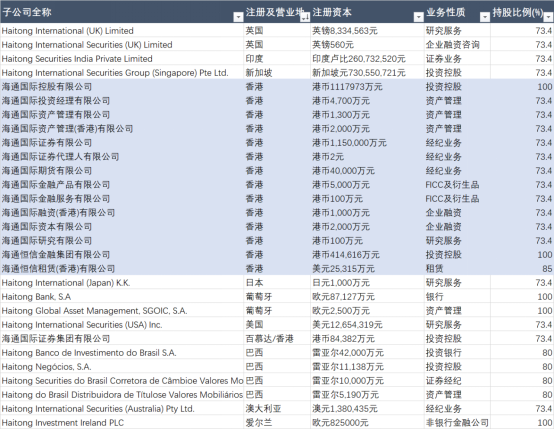Select cell 海通国际控股有限公司

pyautogui.click(x=122, y=87)
